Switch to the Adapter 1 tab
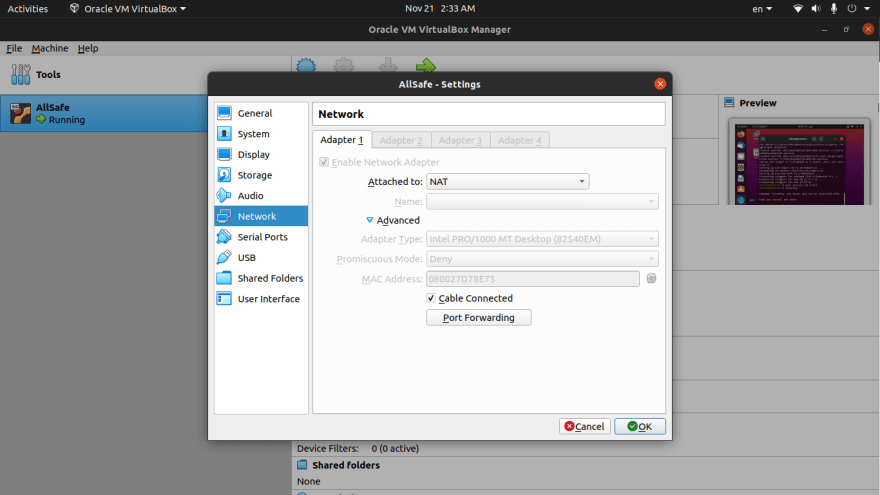 (342, 140)
